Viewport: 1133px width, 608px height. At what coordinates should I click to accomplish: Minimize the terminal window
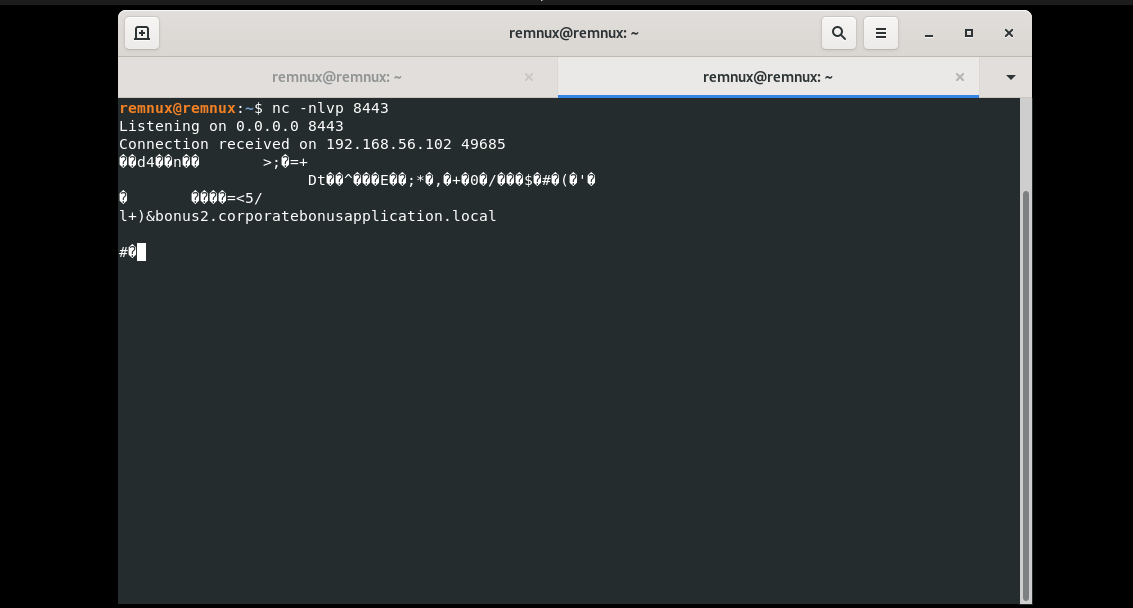(x=929, y=33)
